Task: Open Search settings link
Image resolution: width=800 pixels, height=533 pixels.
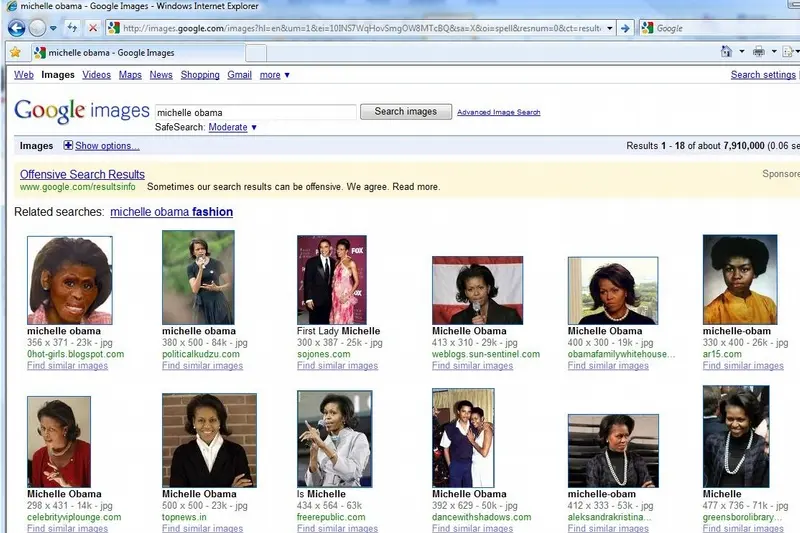Action: coord(763,74)
